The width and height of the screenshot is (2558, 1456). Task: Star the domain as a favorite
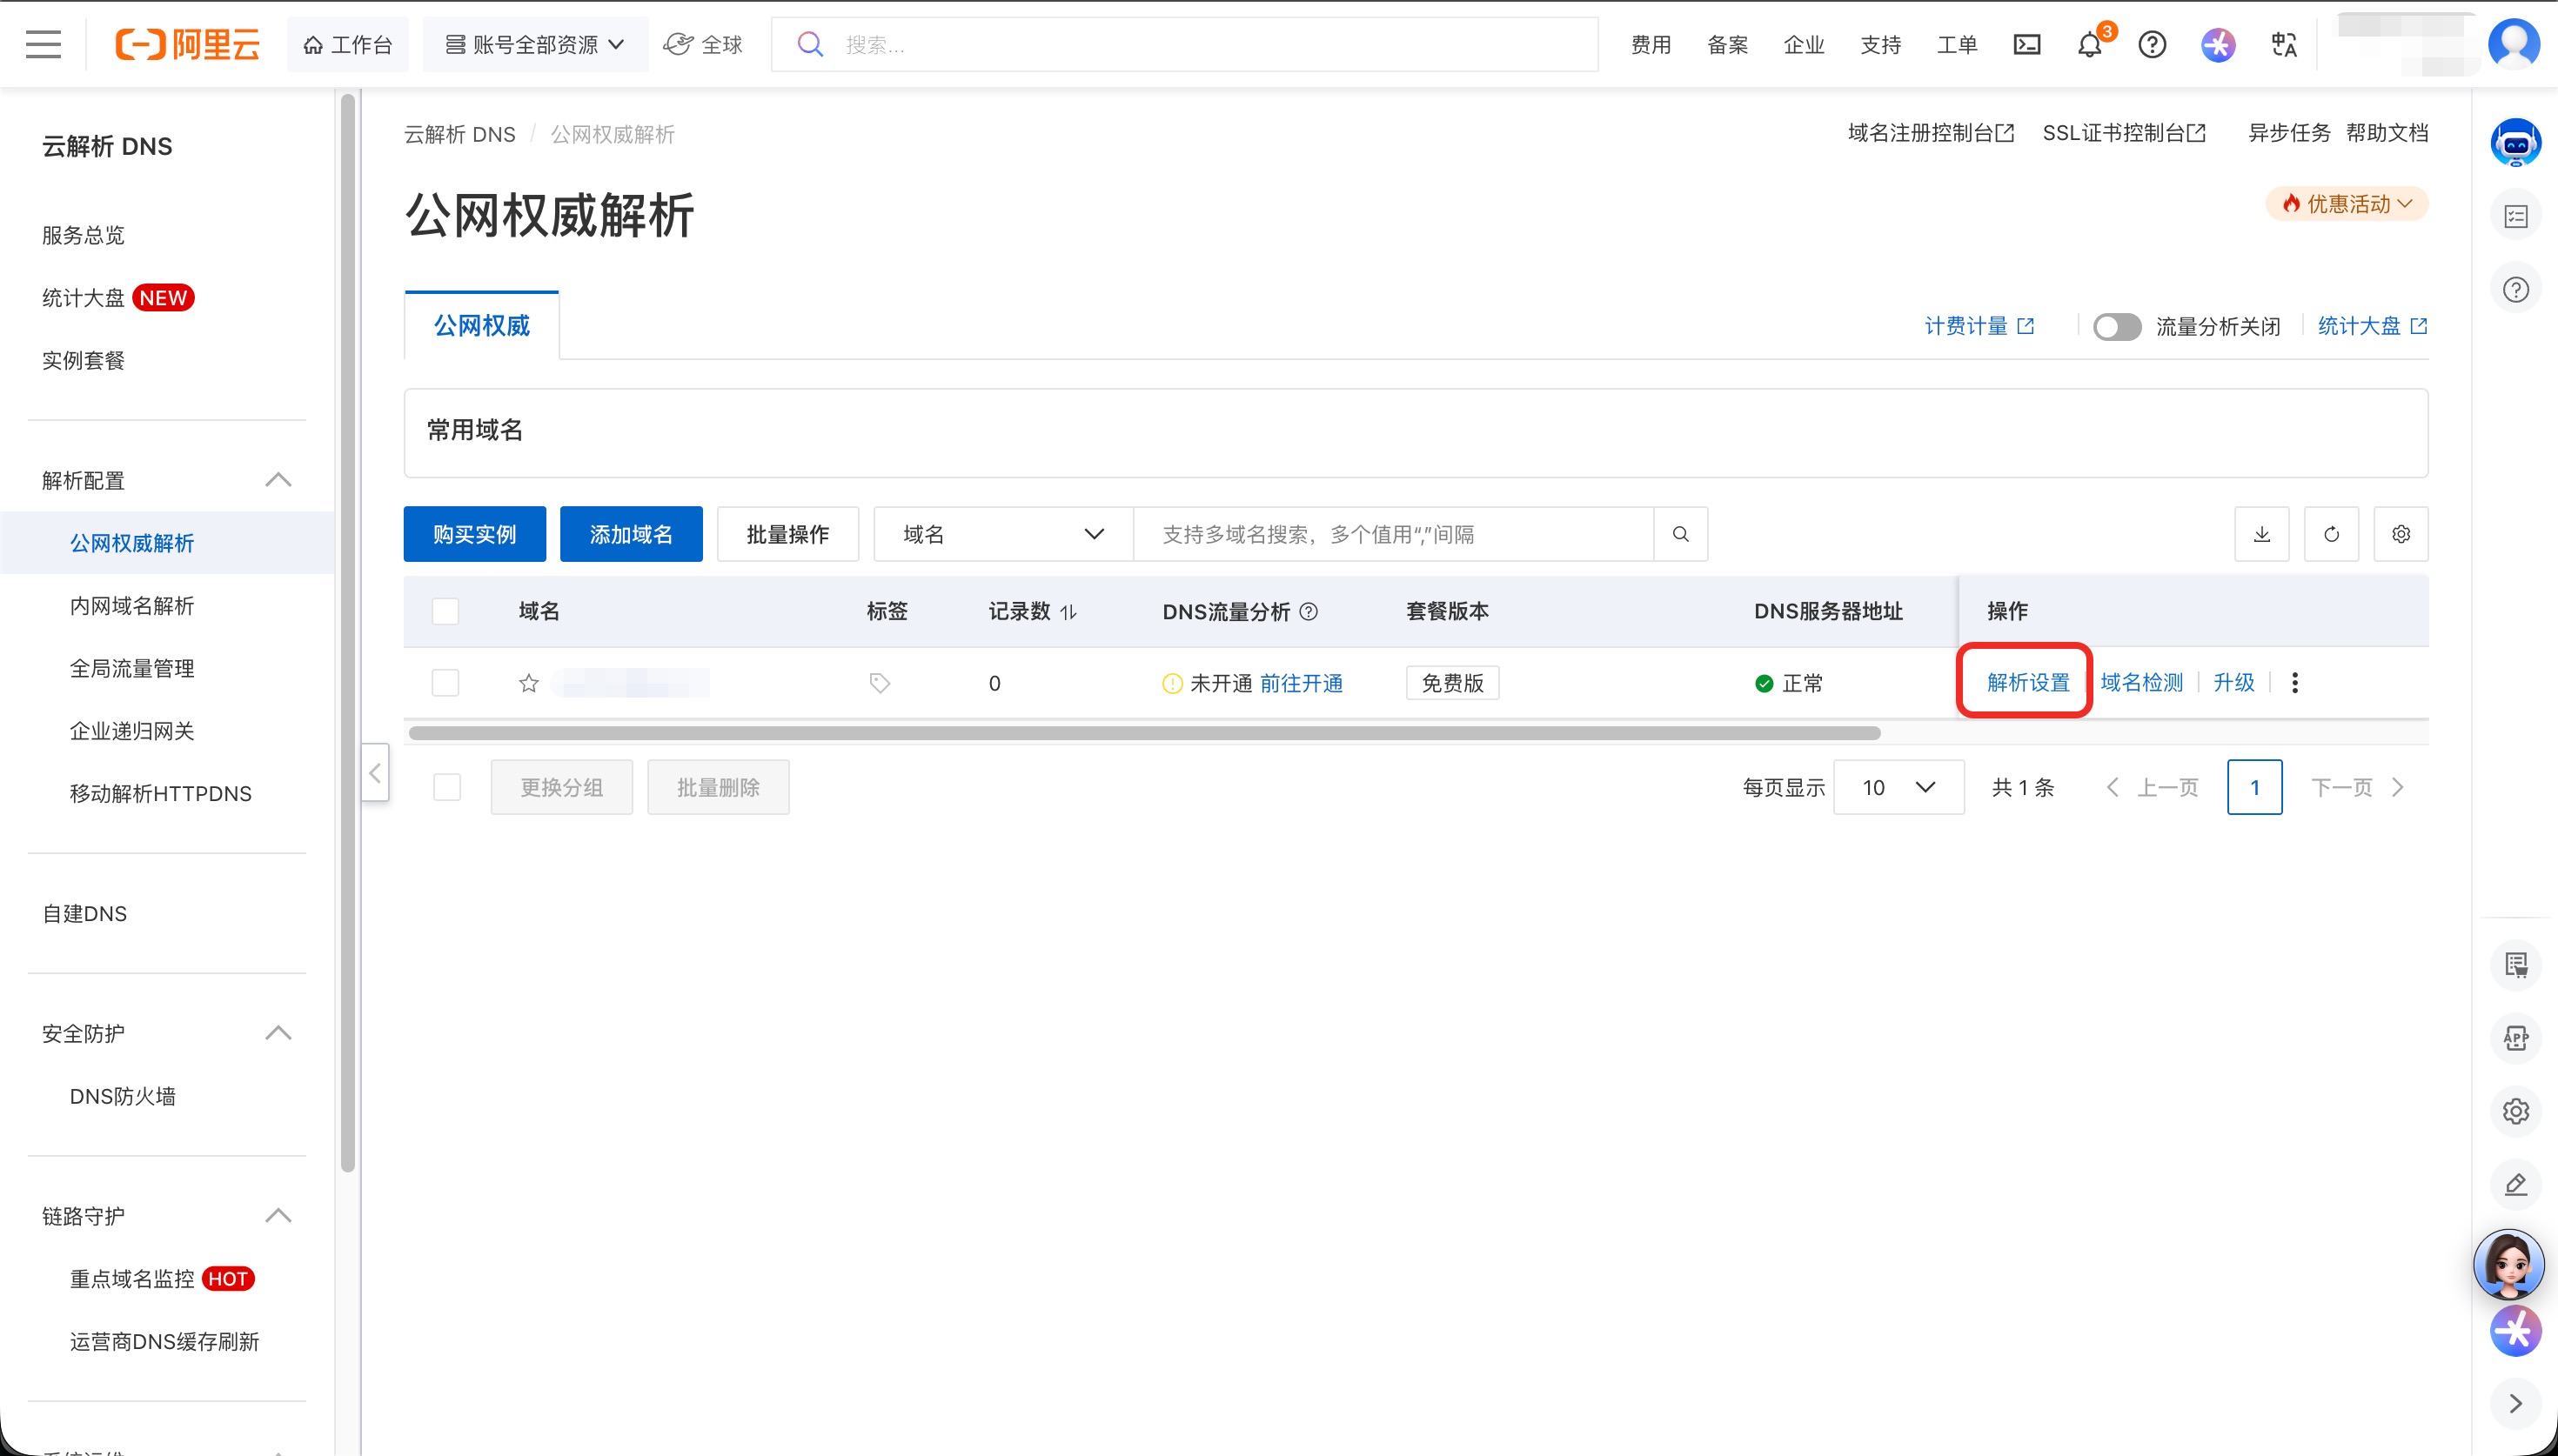(528, 683)
